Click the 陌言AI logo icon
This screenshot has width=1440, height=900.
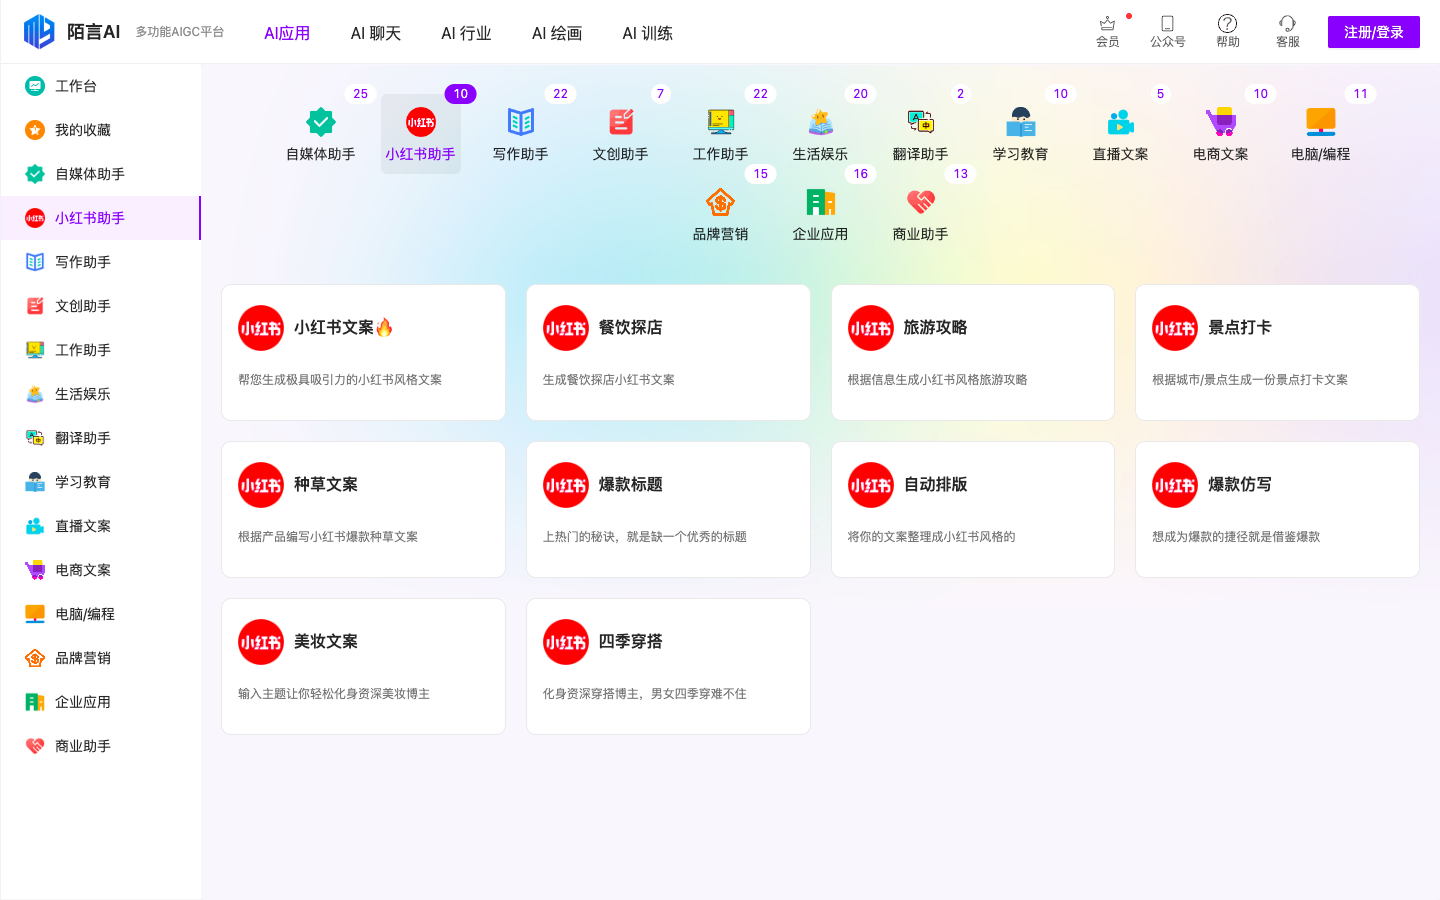point(39,32)
